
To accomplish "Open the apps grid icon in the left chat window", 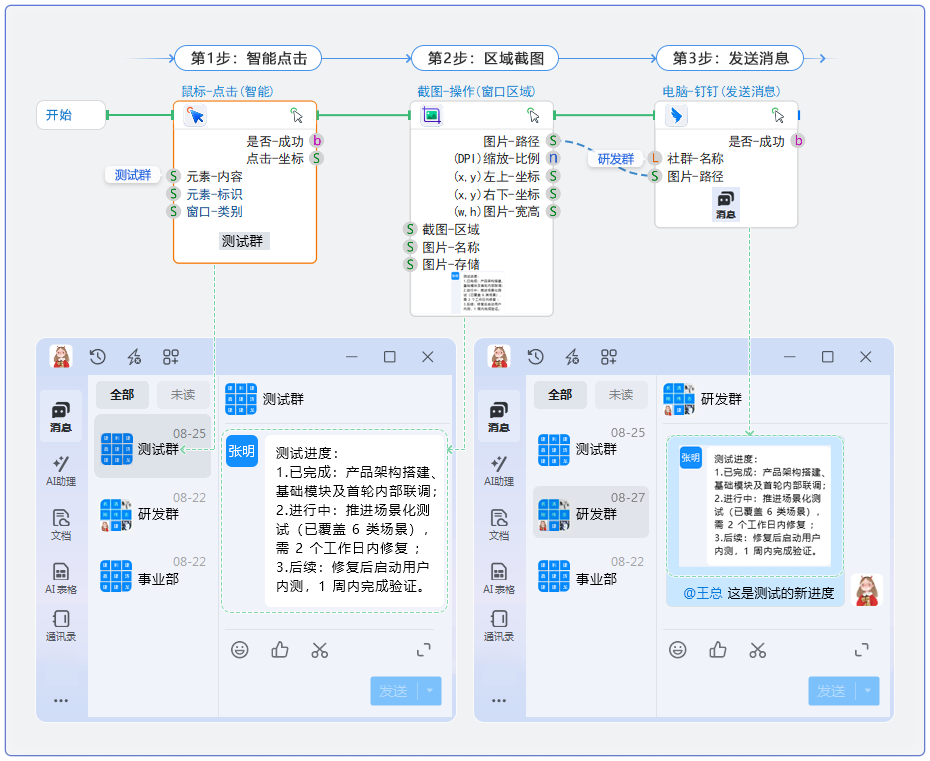I will 171,357.
